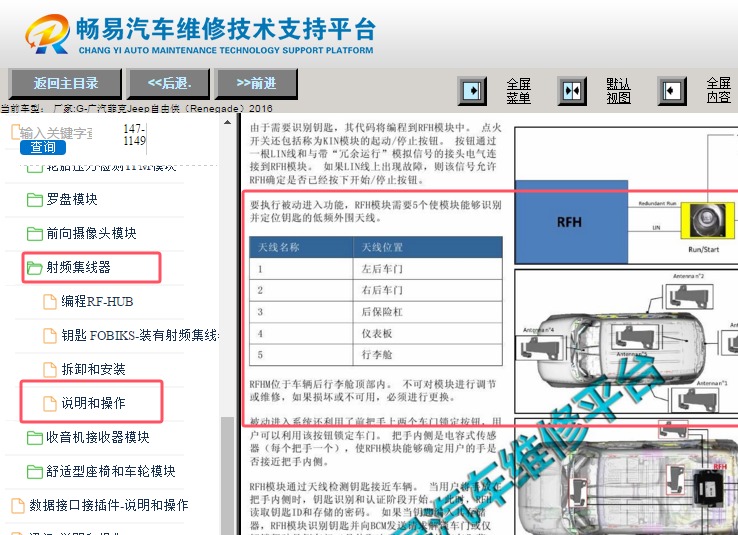Click the 左后车门 table cell
The height and width of the screenshot is (535, 738).
428,269
